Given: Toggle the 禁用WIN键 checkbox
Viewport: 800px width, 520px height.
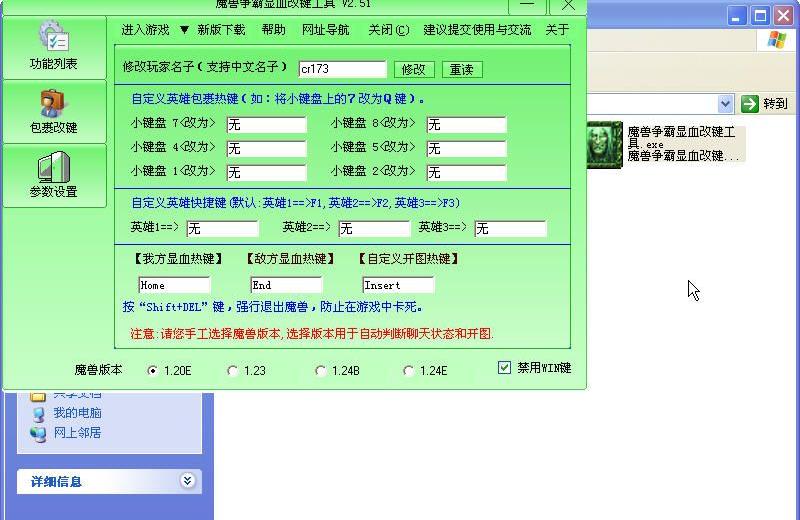Looking at the screenshot, I should coord(505,368).
